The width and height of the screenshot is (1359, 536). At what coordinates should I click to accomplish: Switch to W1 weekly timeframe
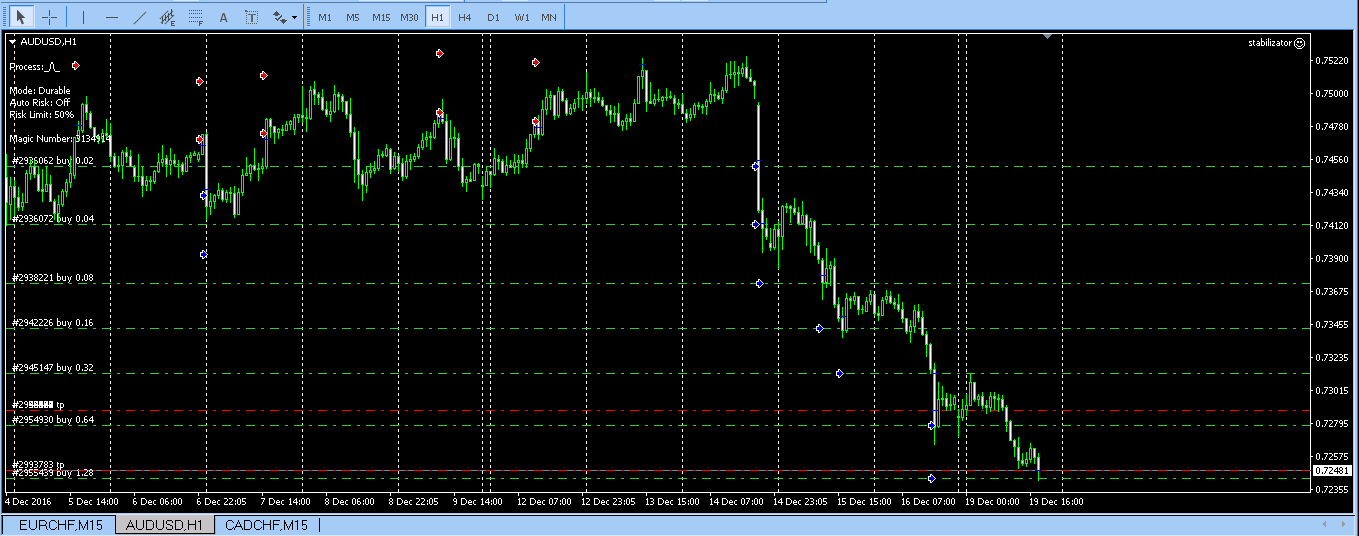click(522, 17)
